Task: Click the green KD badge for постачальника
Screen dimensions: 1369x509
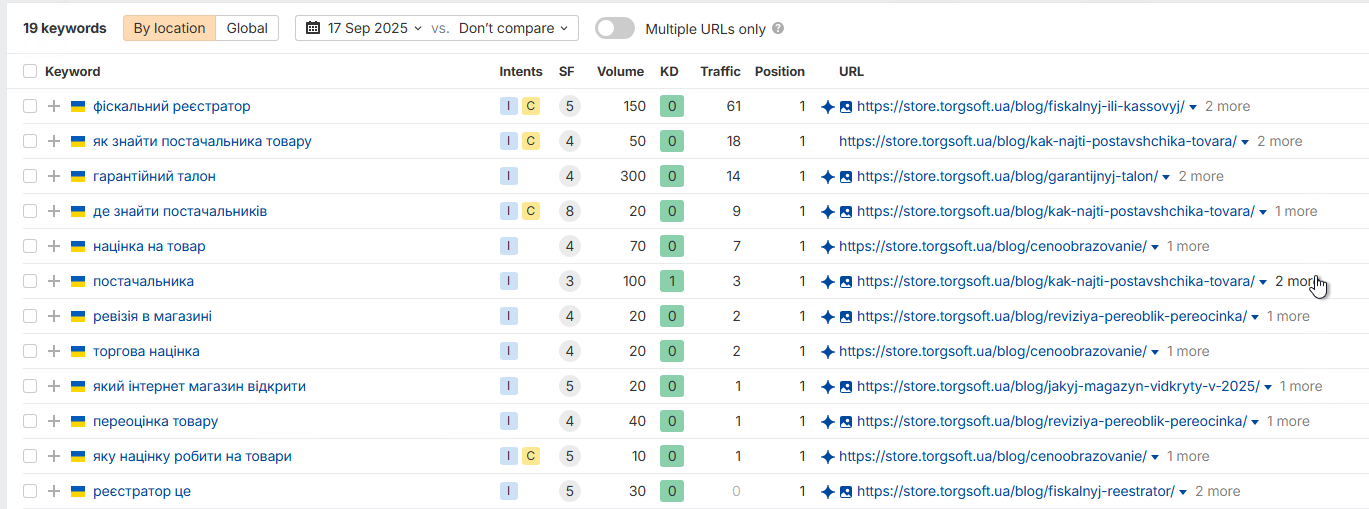Action: coord(671,281)
